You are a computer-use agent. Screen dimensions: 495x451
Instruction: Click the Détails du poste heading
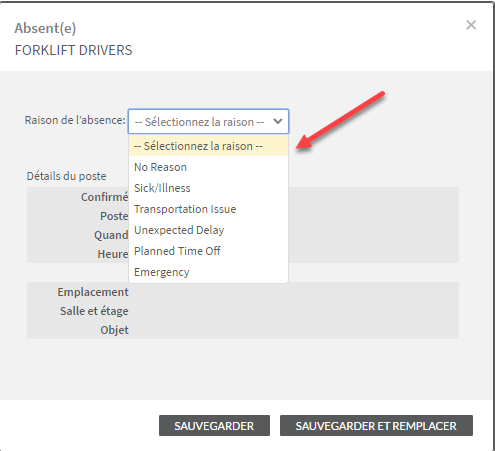tap(67, 176)
